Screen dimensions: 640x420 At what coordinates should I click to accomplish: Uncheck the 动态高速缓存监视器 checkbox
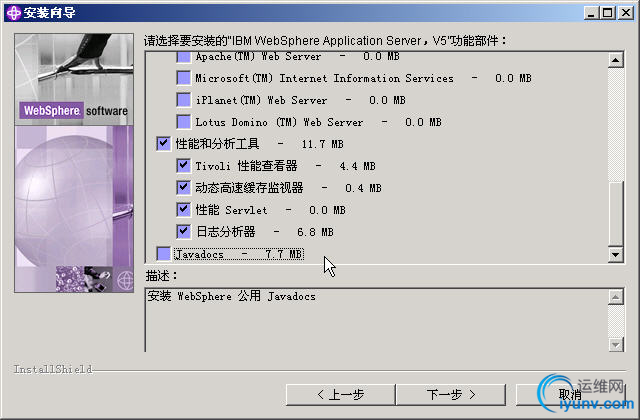coord(184,188)
